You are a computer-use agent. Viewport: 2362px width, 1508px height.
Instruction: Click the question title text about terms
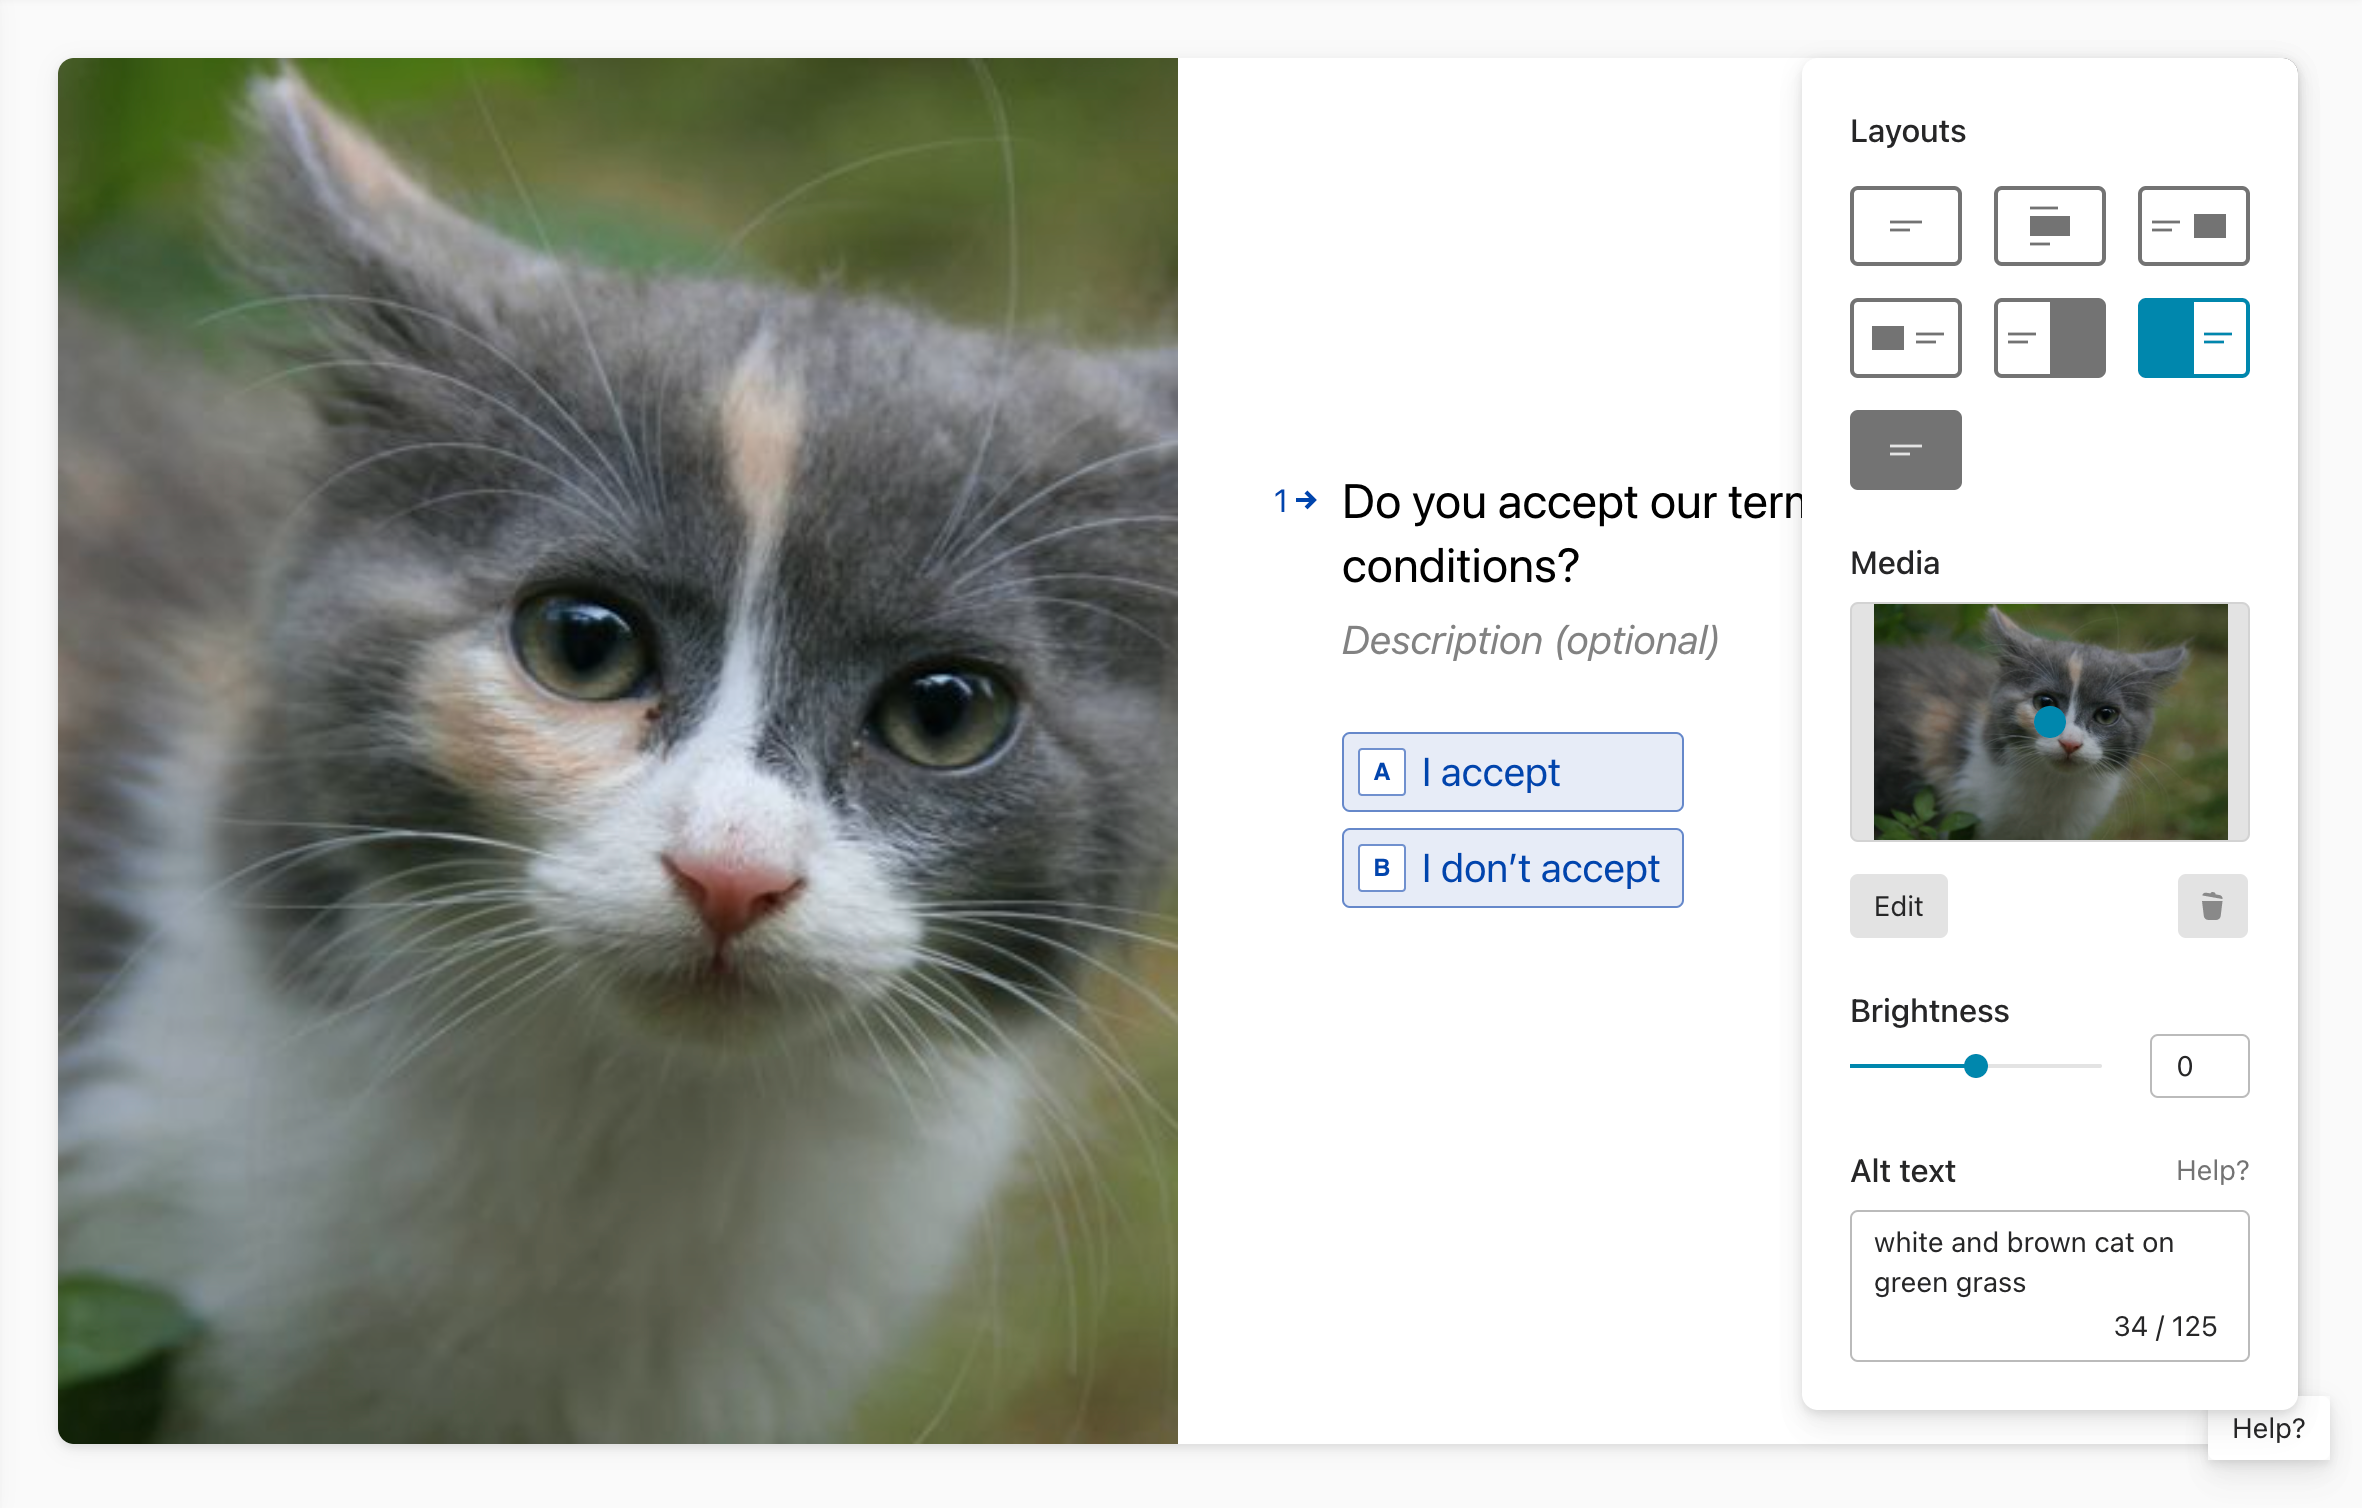click(x=1572, y=534)
